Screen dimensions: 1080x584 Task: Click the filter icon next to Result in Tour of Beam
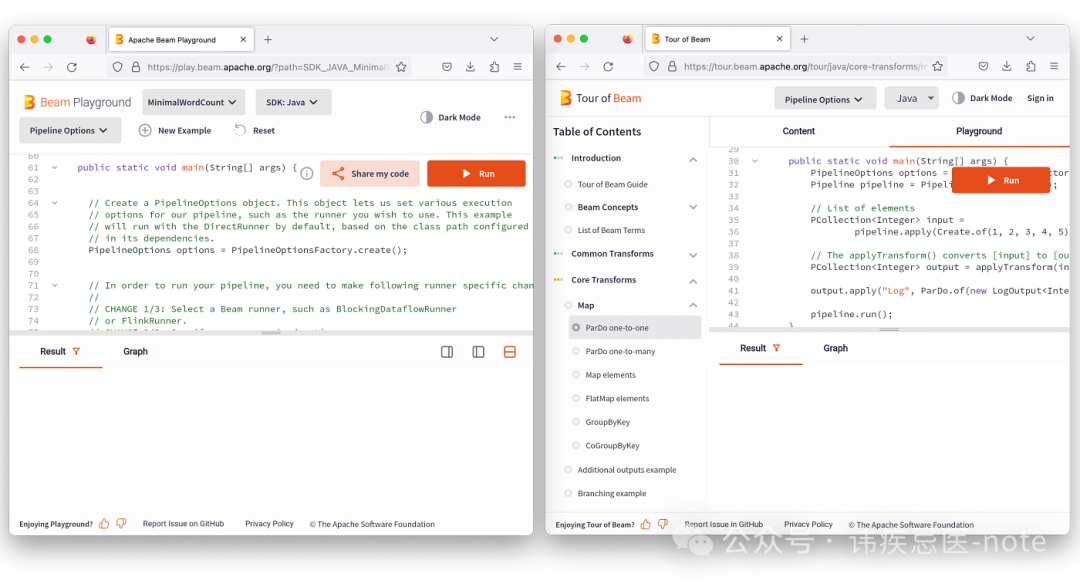point(776,348)
